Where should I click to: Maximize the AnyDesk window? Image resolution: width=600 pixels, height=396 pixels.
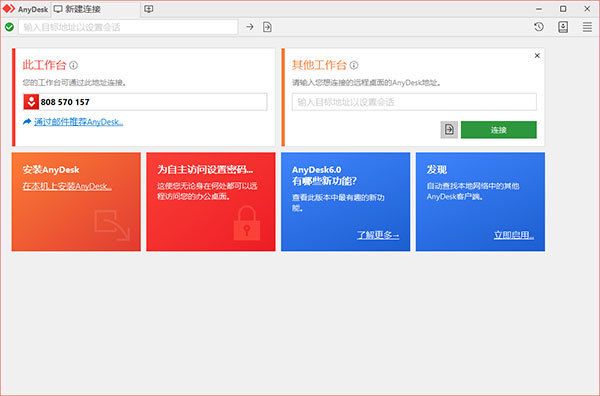click(x=563, y=9)
